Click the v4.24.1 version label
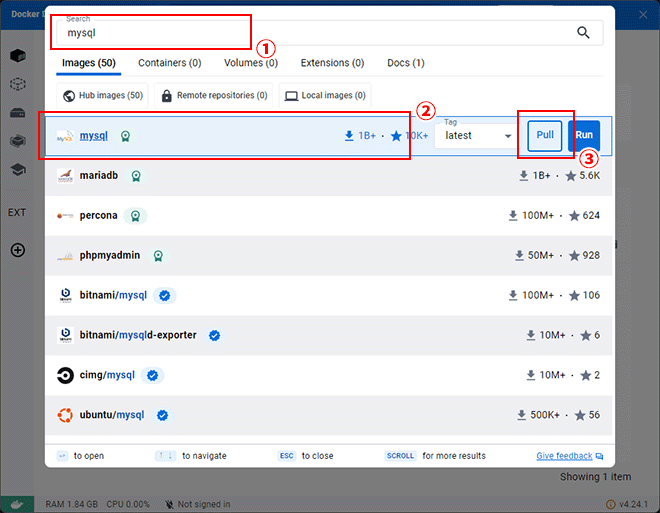 pos(633,504)
